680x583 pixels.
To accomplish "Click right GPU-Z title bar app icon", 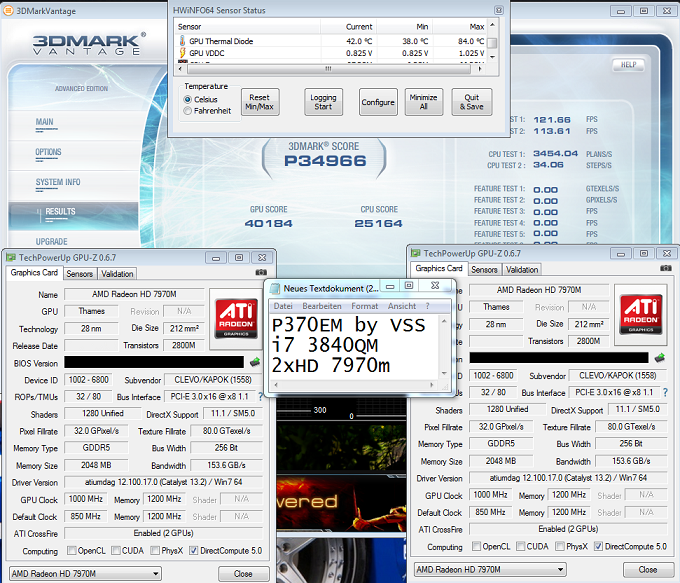I will (x=416, y=253).
